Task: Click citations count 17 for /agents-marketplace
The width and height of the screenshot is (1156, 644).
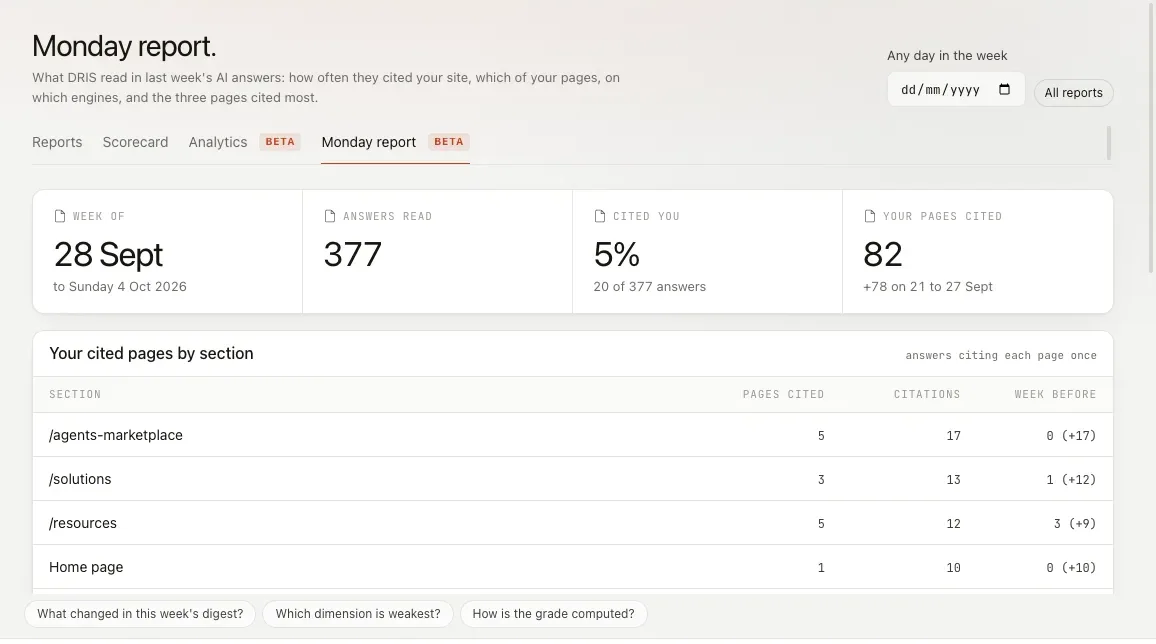Action: click(953, 435)
